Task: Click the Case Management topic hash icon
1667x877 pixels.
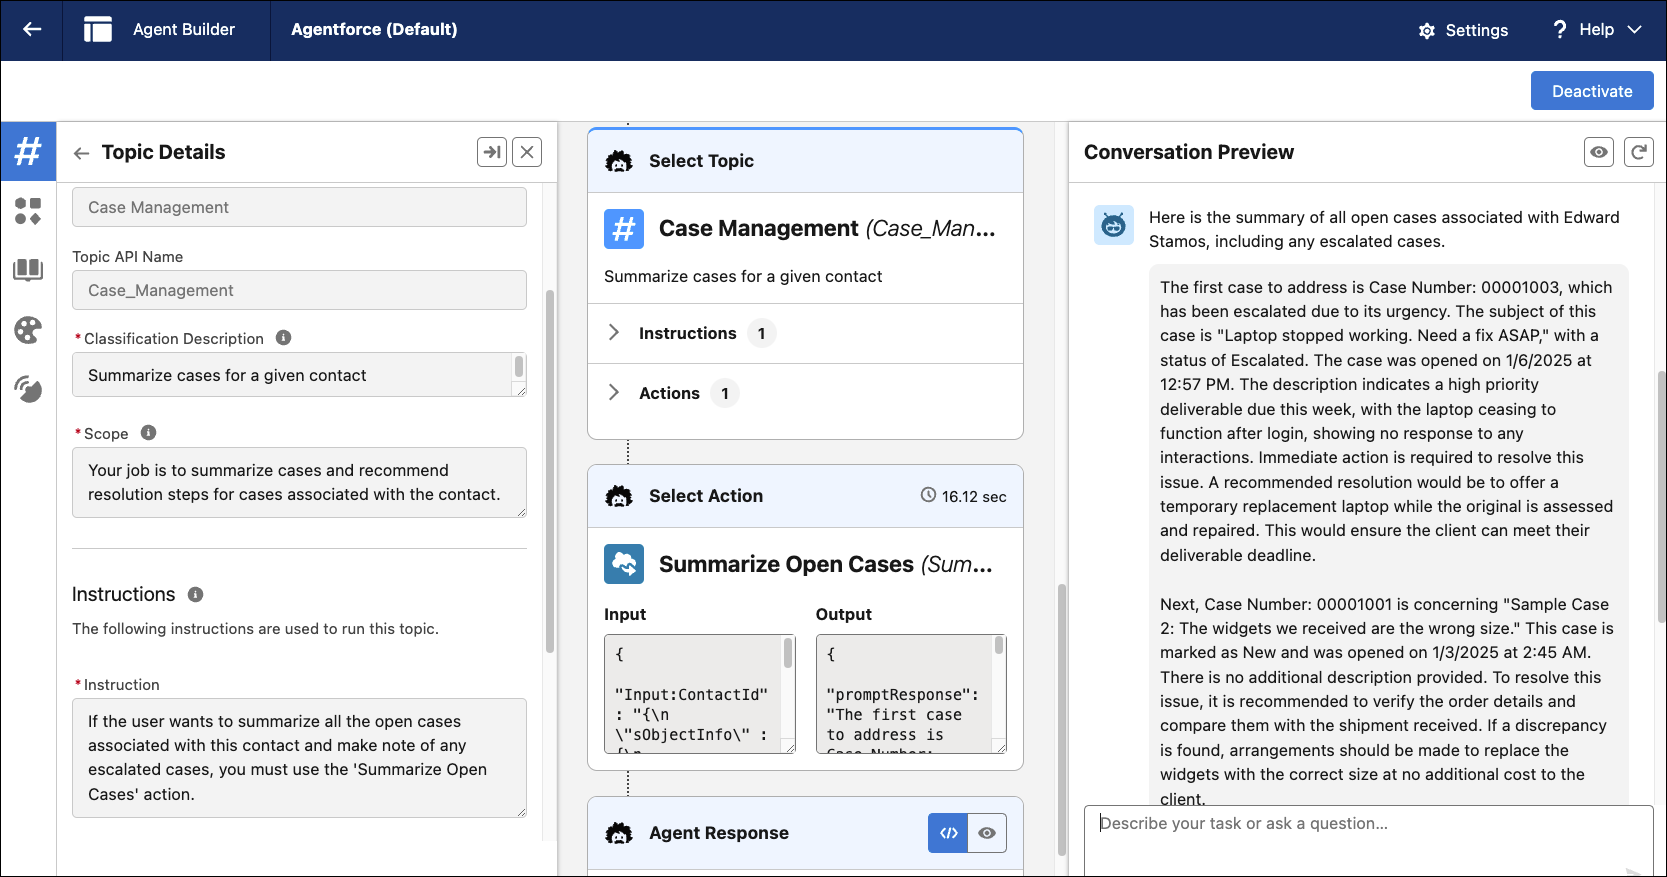Action: (x=624, y=229)
